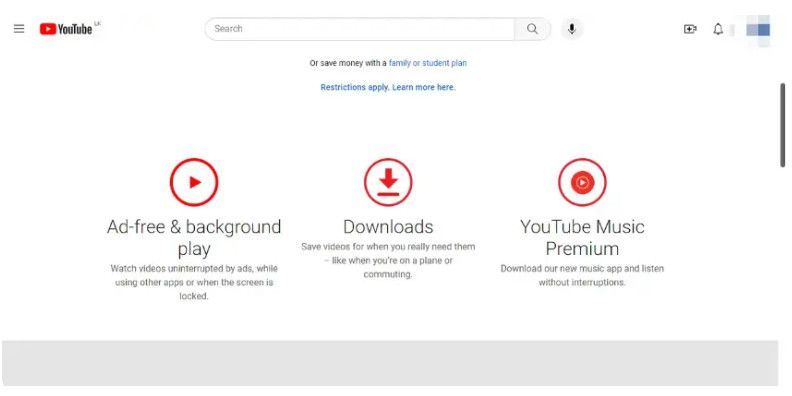Open the notifications bell
This screenshot has width=792, height=396.
coord(718,29)
